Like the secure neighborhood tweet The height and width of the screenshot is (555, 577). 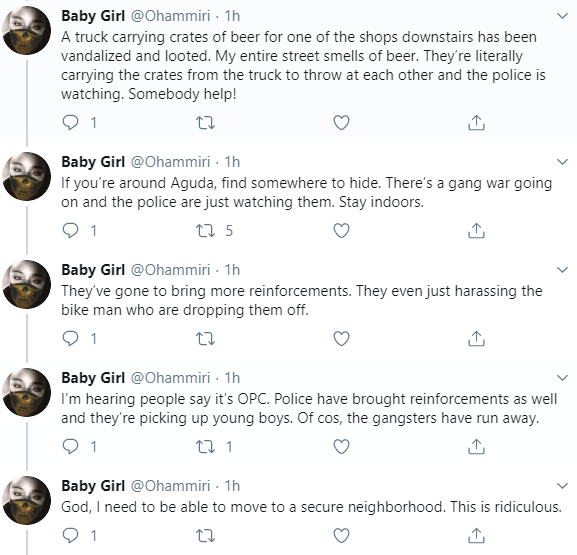point(341,536)
